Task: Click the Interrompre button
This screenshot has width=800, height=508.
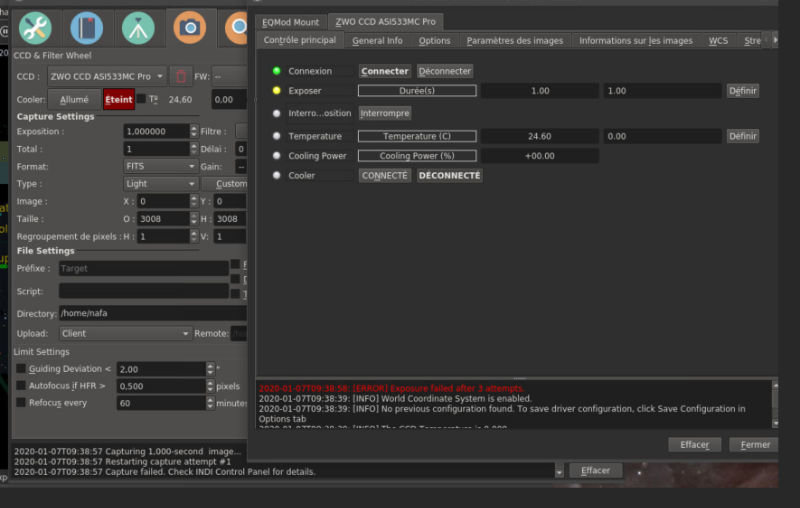Action: [385, 113]
